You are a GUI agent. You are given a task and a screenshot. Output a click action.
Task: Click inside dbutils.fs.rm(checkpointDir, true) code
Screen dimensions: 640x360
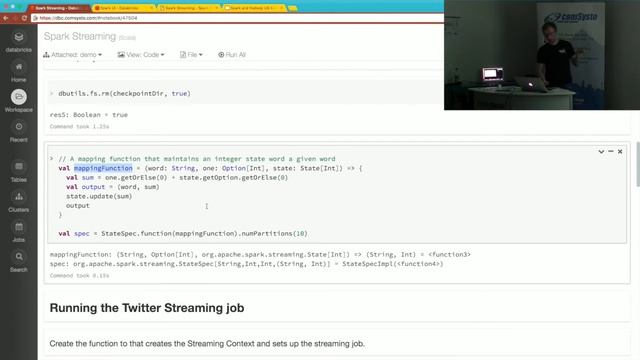click(124, 93)
